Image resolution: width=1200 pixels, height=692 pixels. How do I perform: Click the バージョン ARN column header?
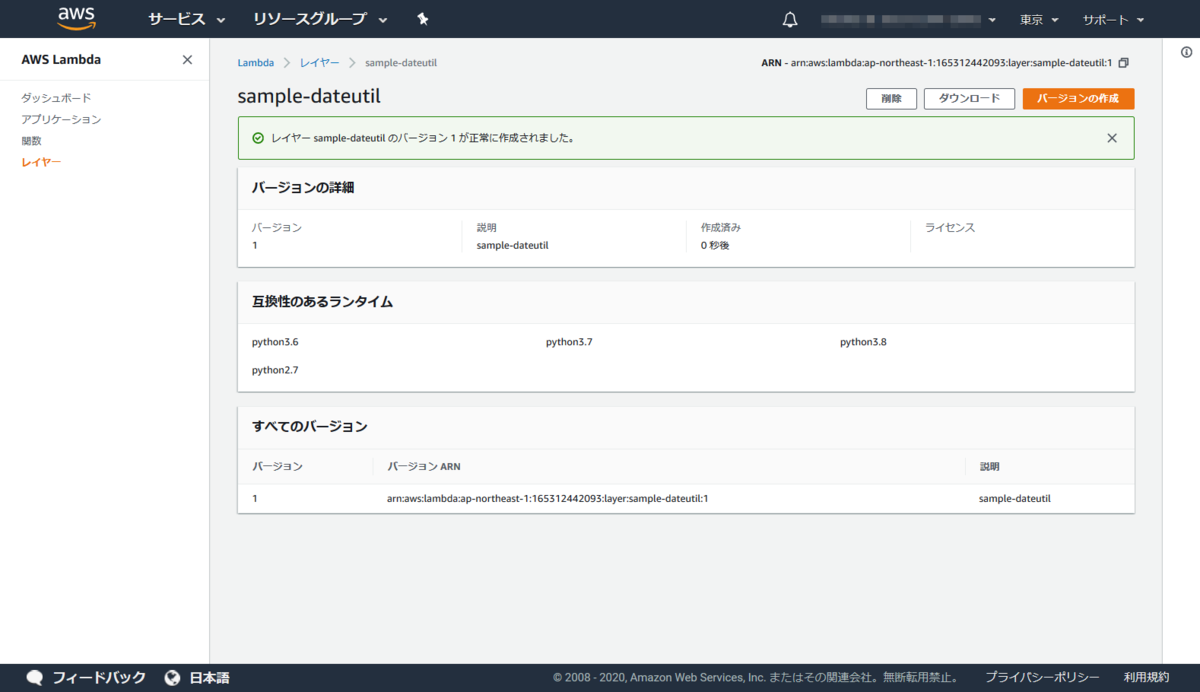[424, 467]
